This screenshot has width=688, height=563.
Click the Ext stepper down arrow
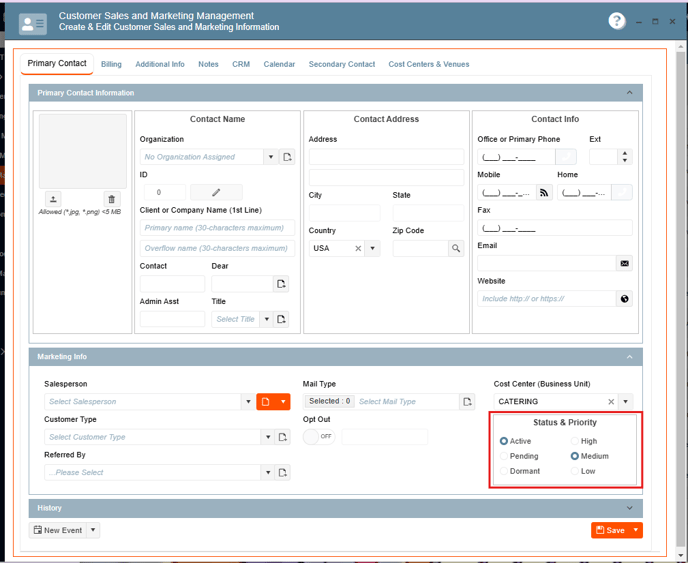pyautogui.click(x=625, y=161)
